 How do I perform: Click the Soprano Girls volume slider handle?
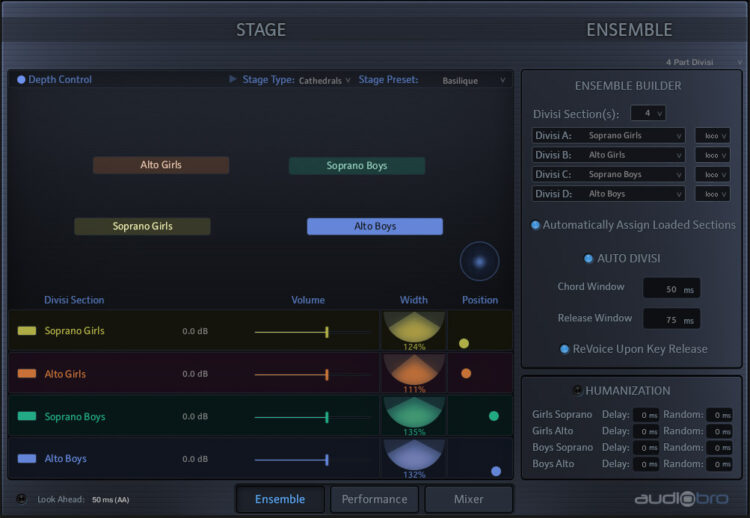coord(327,332)
